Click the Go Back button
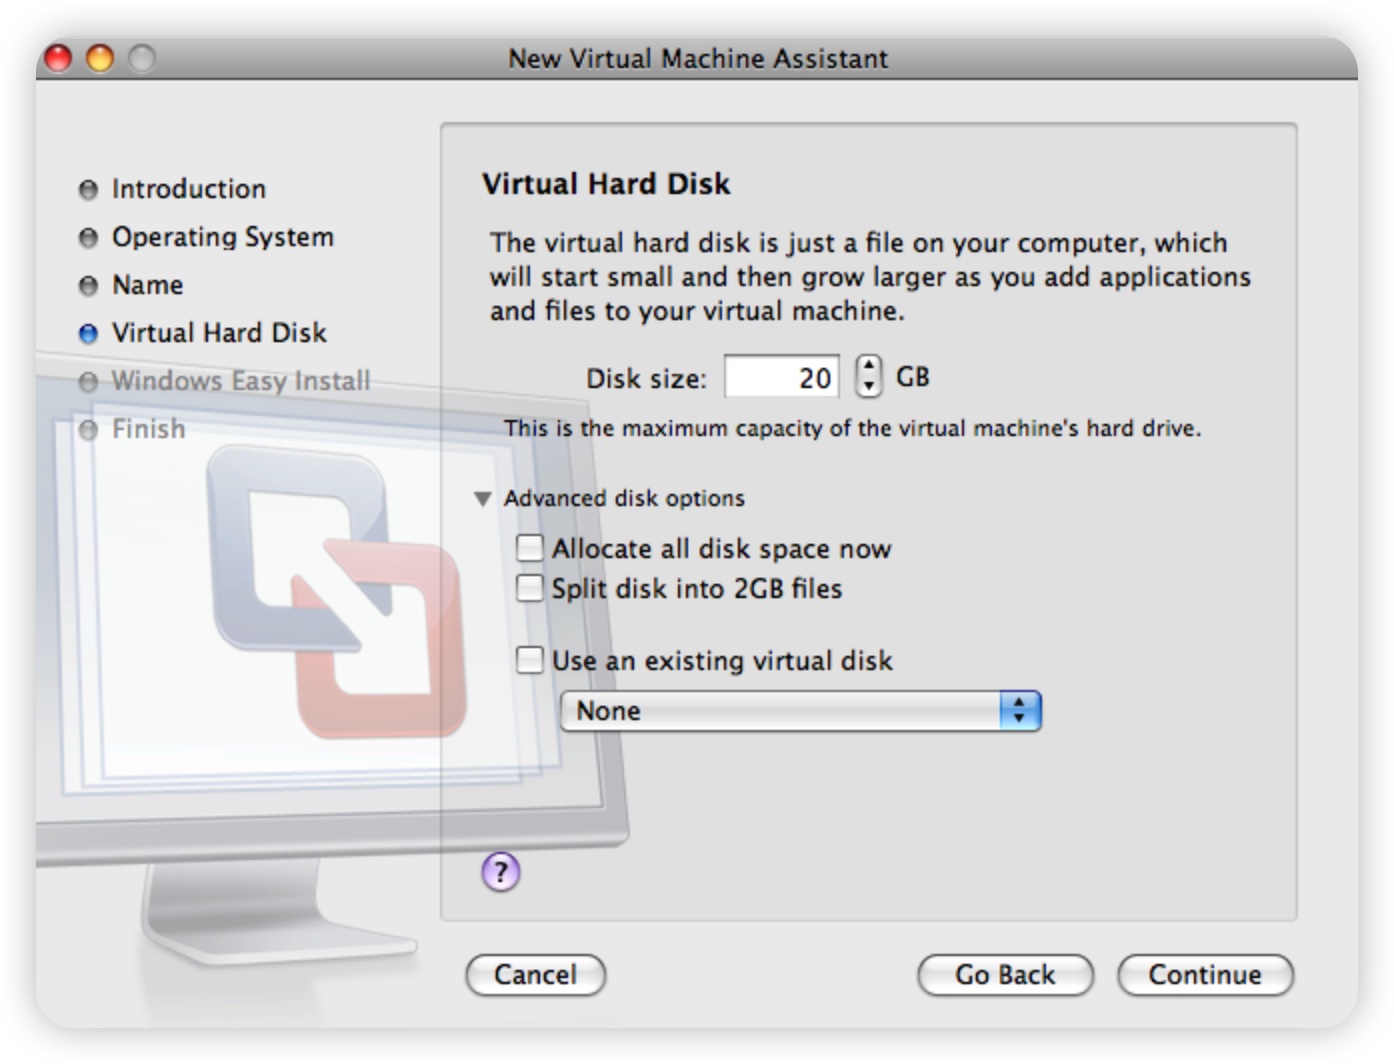This screenshot has width=1394, height=1064. (1005, 974)
